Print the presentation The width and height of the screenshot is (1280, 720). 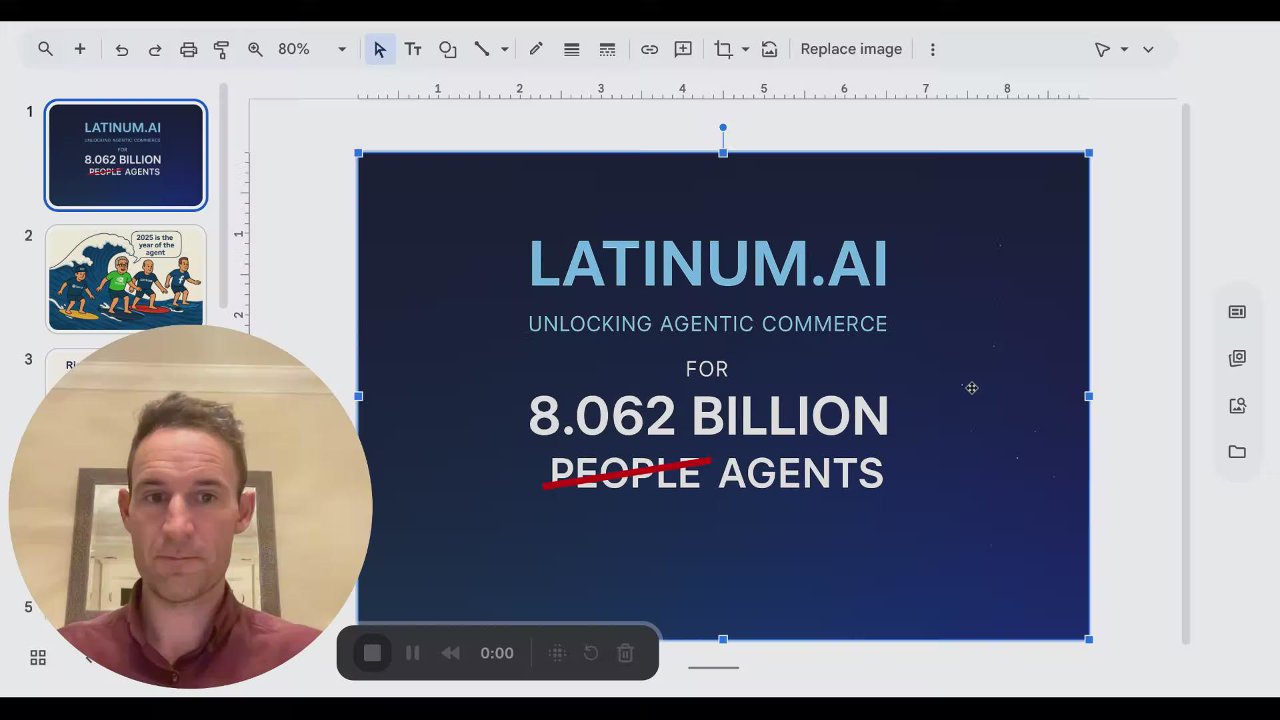point(189,49)
